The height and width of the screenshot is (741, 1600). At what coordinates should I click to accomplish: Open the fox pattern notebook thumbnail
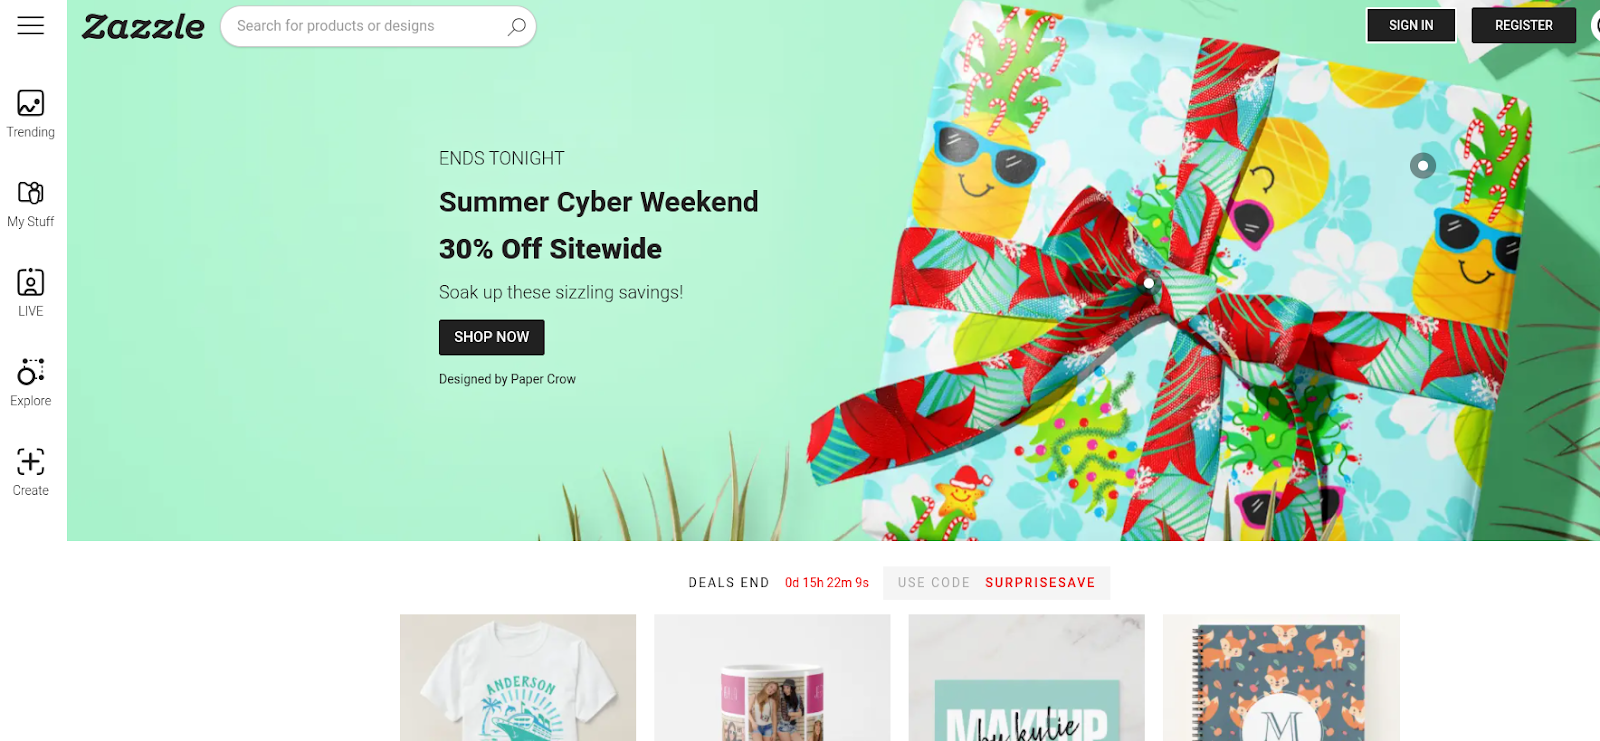point(1281,678)
